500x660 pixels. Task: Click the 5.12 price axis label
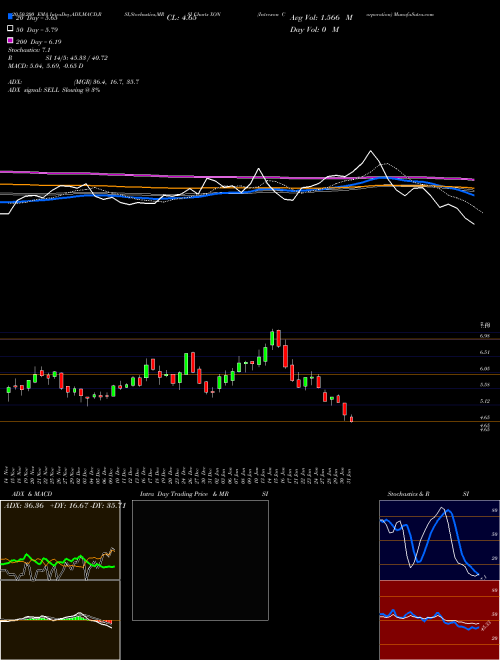click(485, 401)
